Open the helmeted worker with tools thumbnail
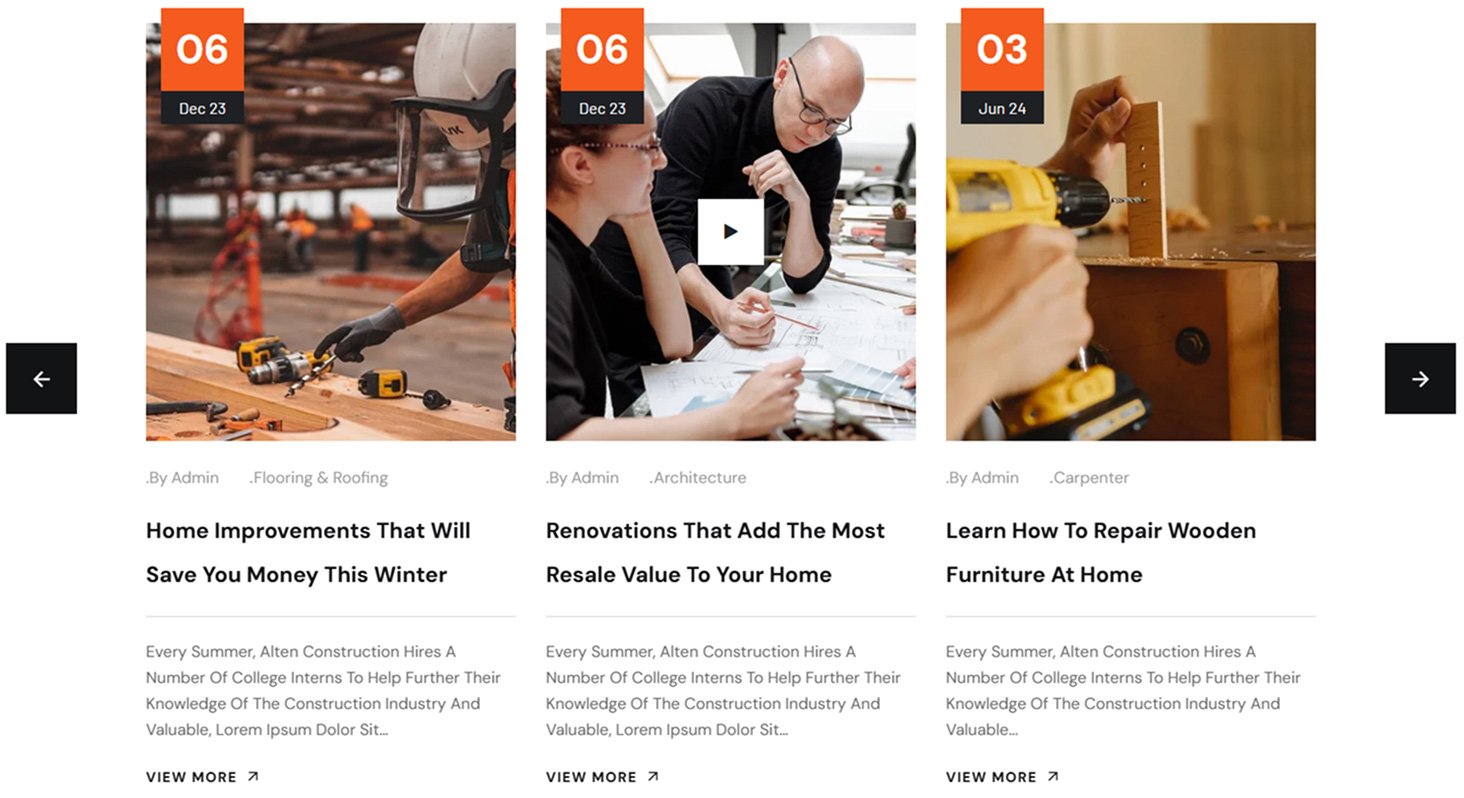 (x=331, y=232)
